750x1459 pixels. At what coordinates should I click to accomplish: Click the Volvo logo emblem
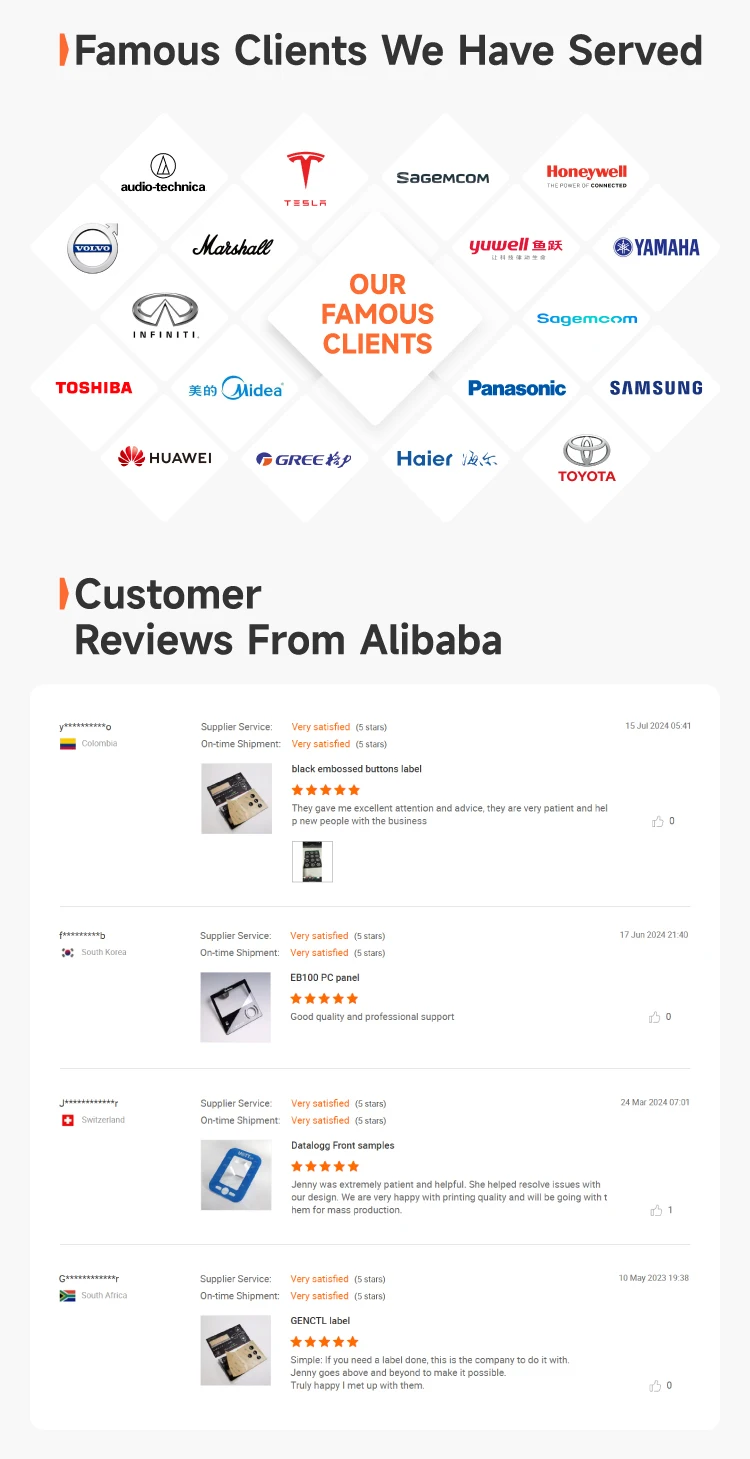pyautogui.click(x=93, y=248)
